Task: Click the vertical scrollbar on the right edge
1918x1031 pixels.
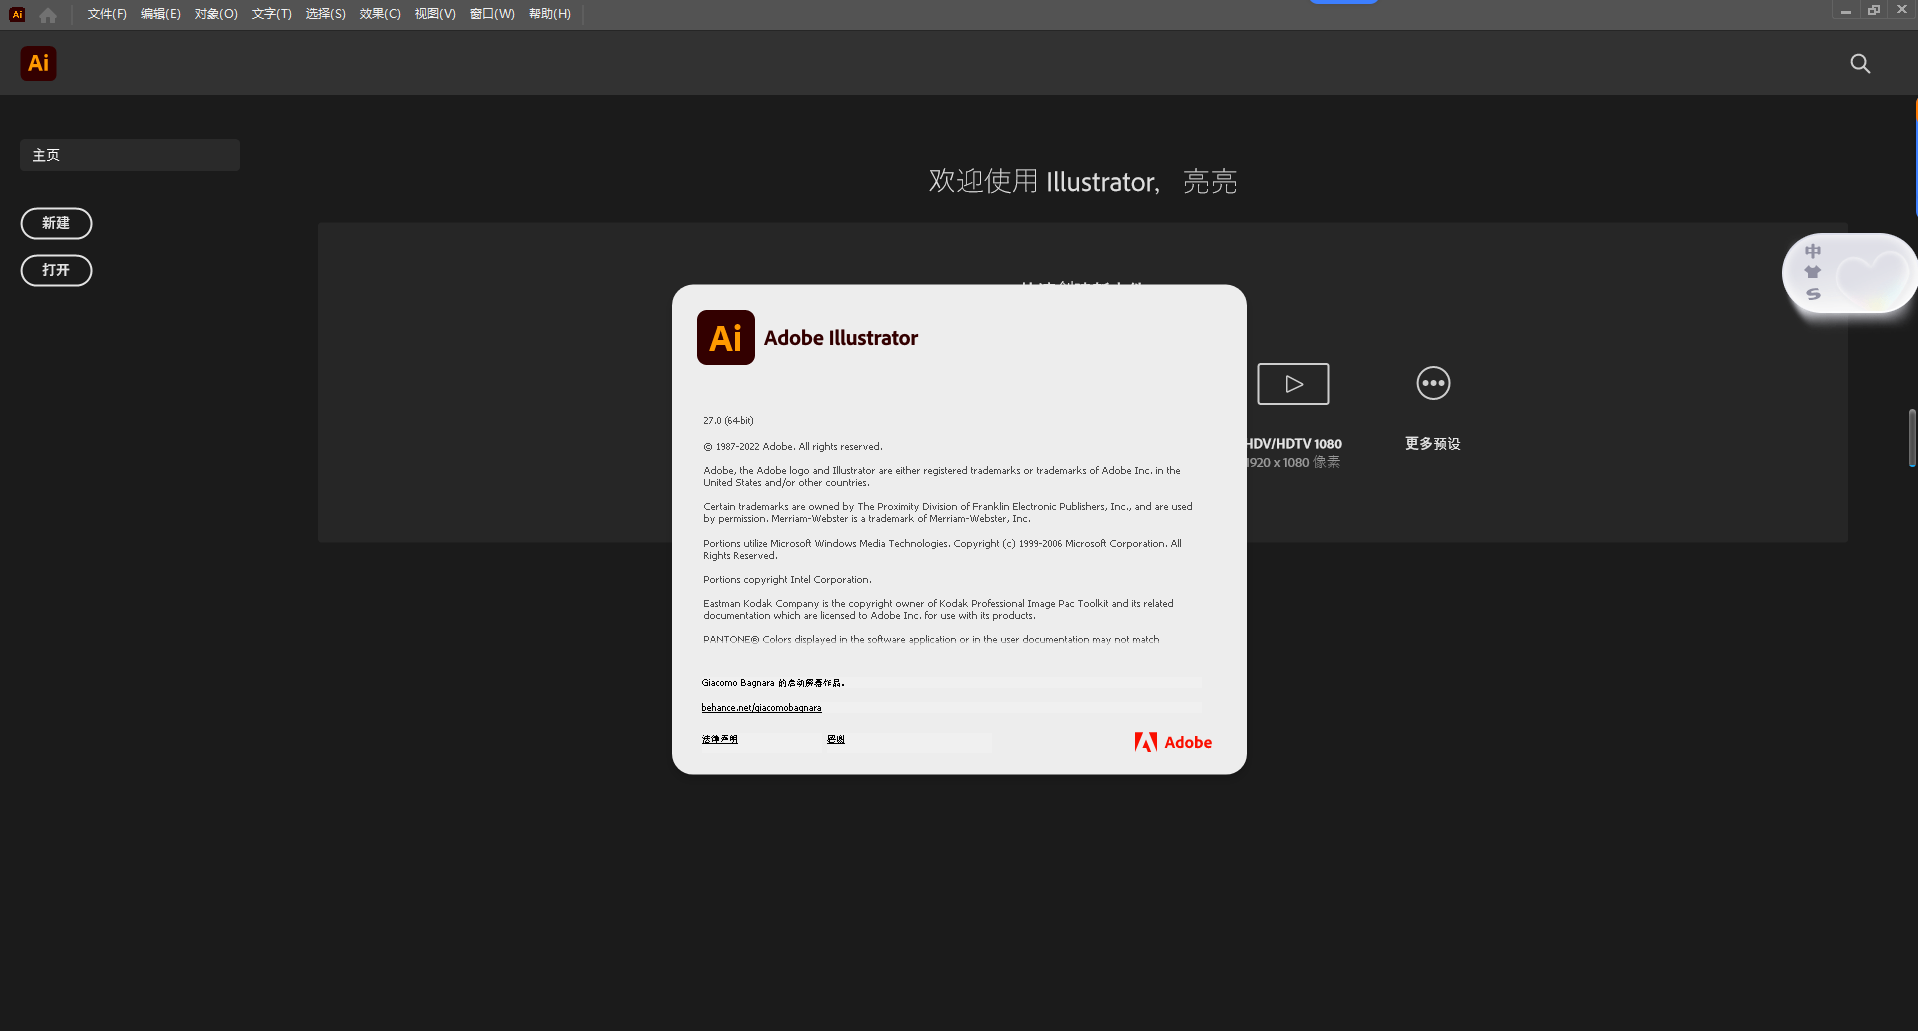Action: pos(1911,437)
